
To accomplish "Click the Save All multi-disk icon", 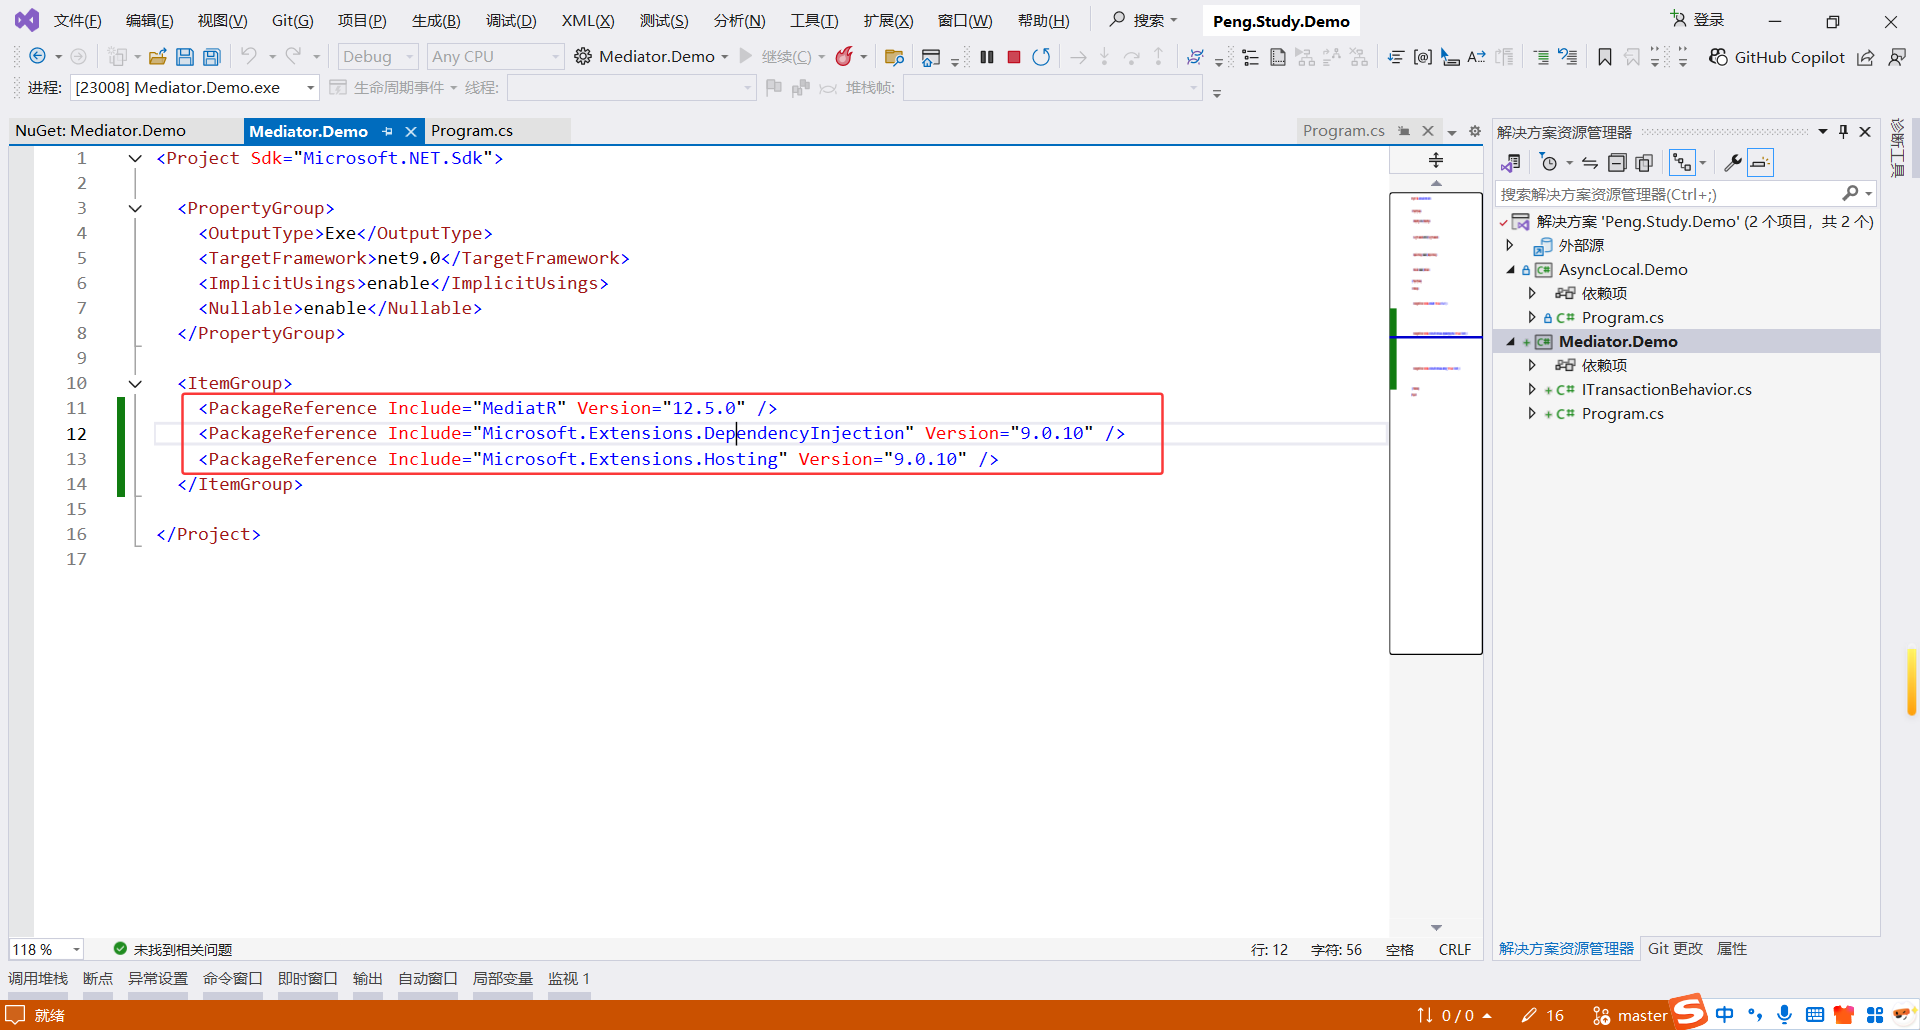I will [212, 57].
